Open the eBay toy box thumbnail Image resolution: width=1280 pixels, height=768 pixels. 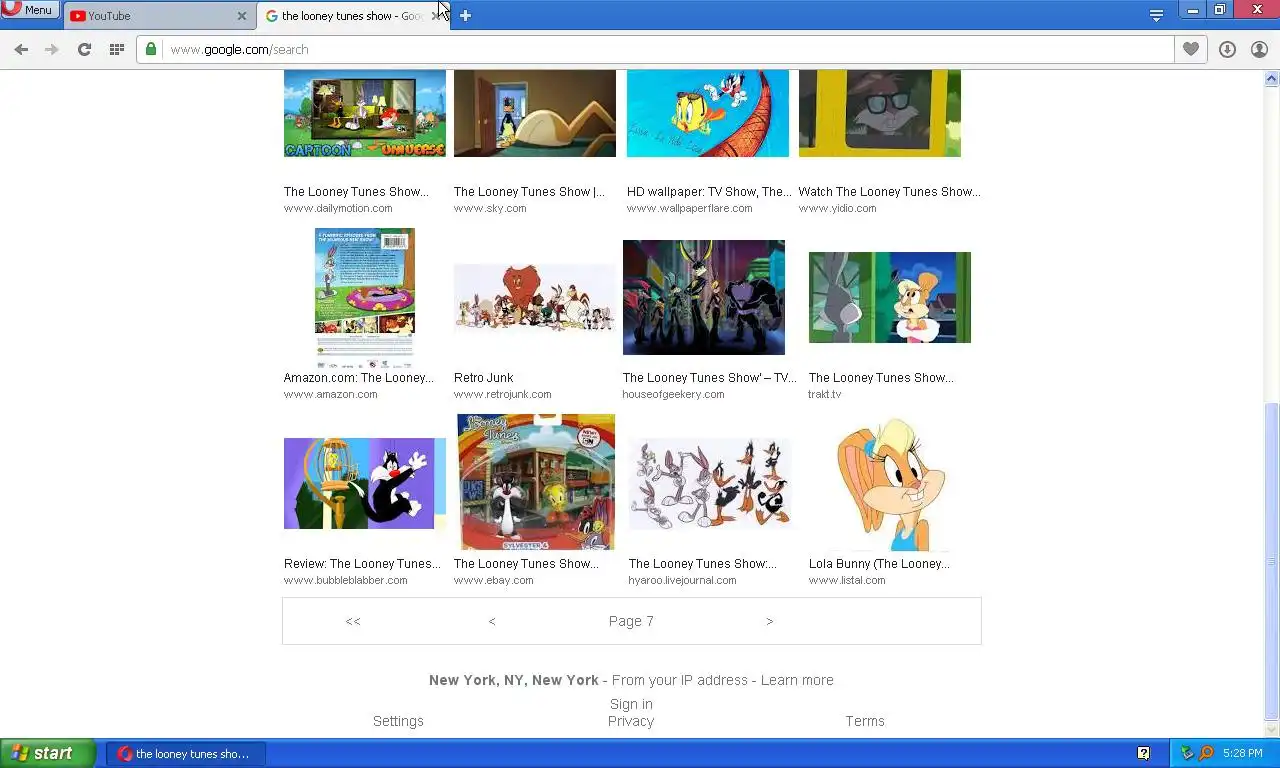(x=535, y=482)
